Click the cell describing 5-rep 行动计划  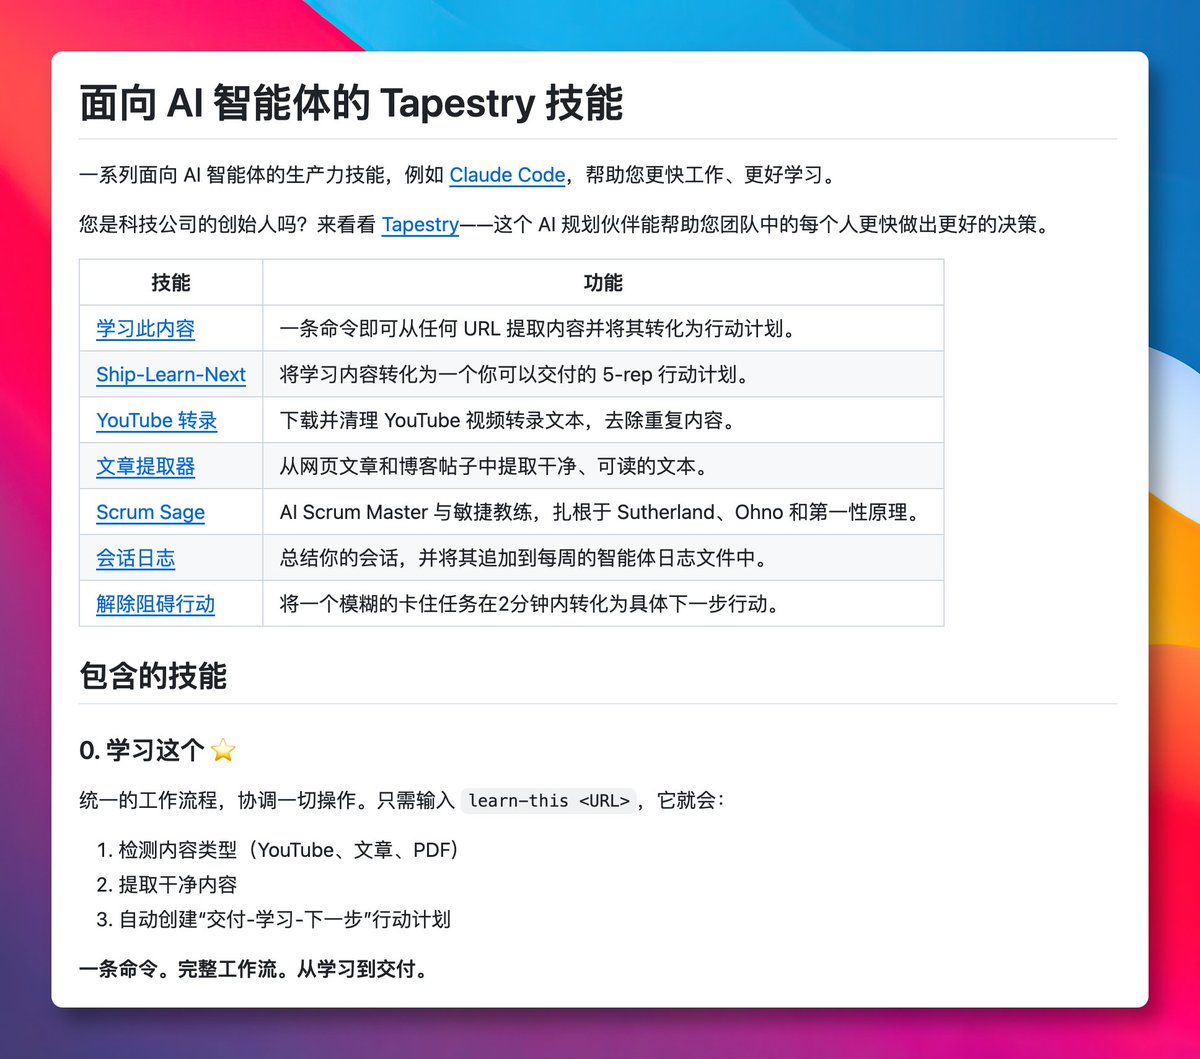[603, 374]
